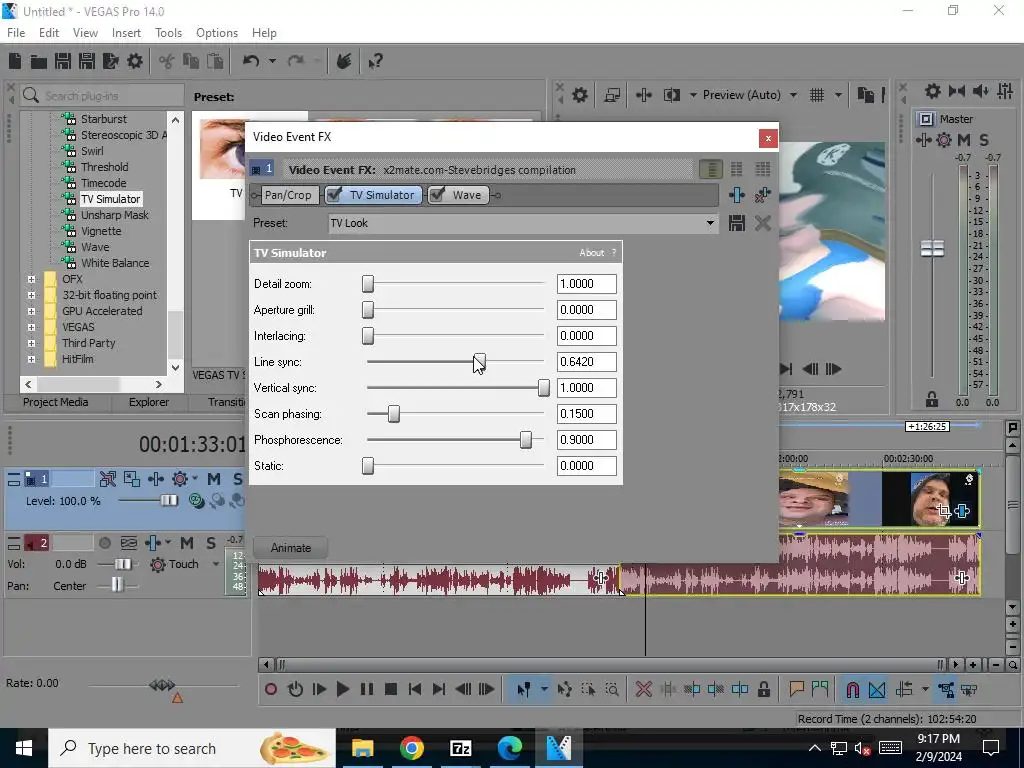1024x768 pixels.
Task: Expand the 32-bit floating point folder
Action: pyautogui.click(x=31, y=295)
